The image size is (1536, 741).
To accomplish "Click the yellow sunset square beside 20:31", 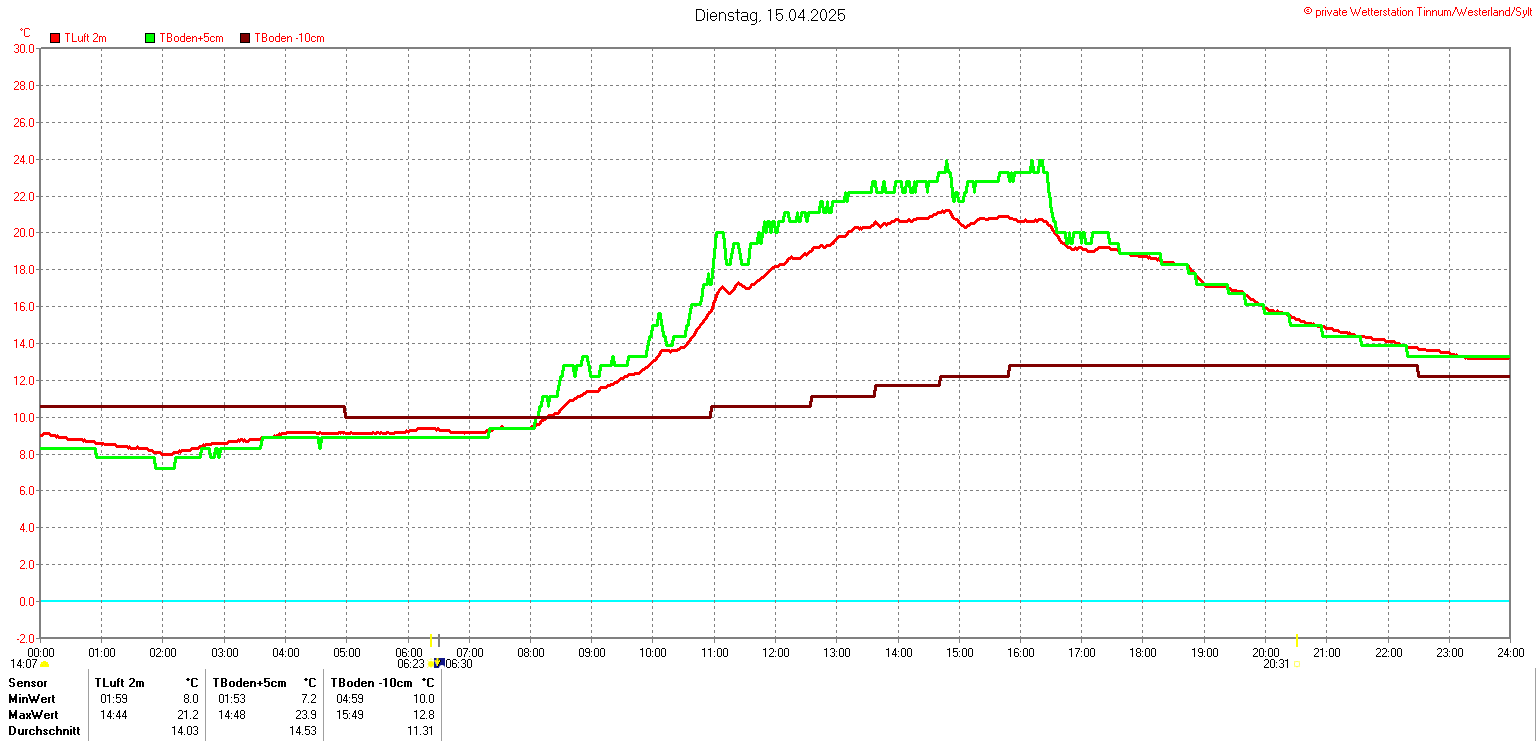I will tap(1297, 664).
